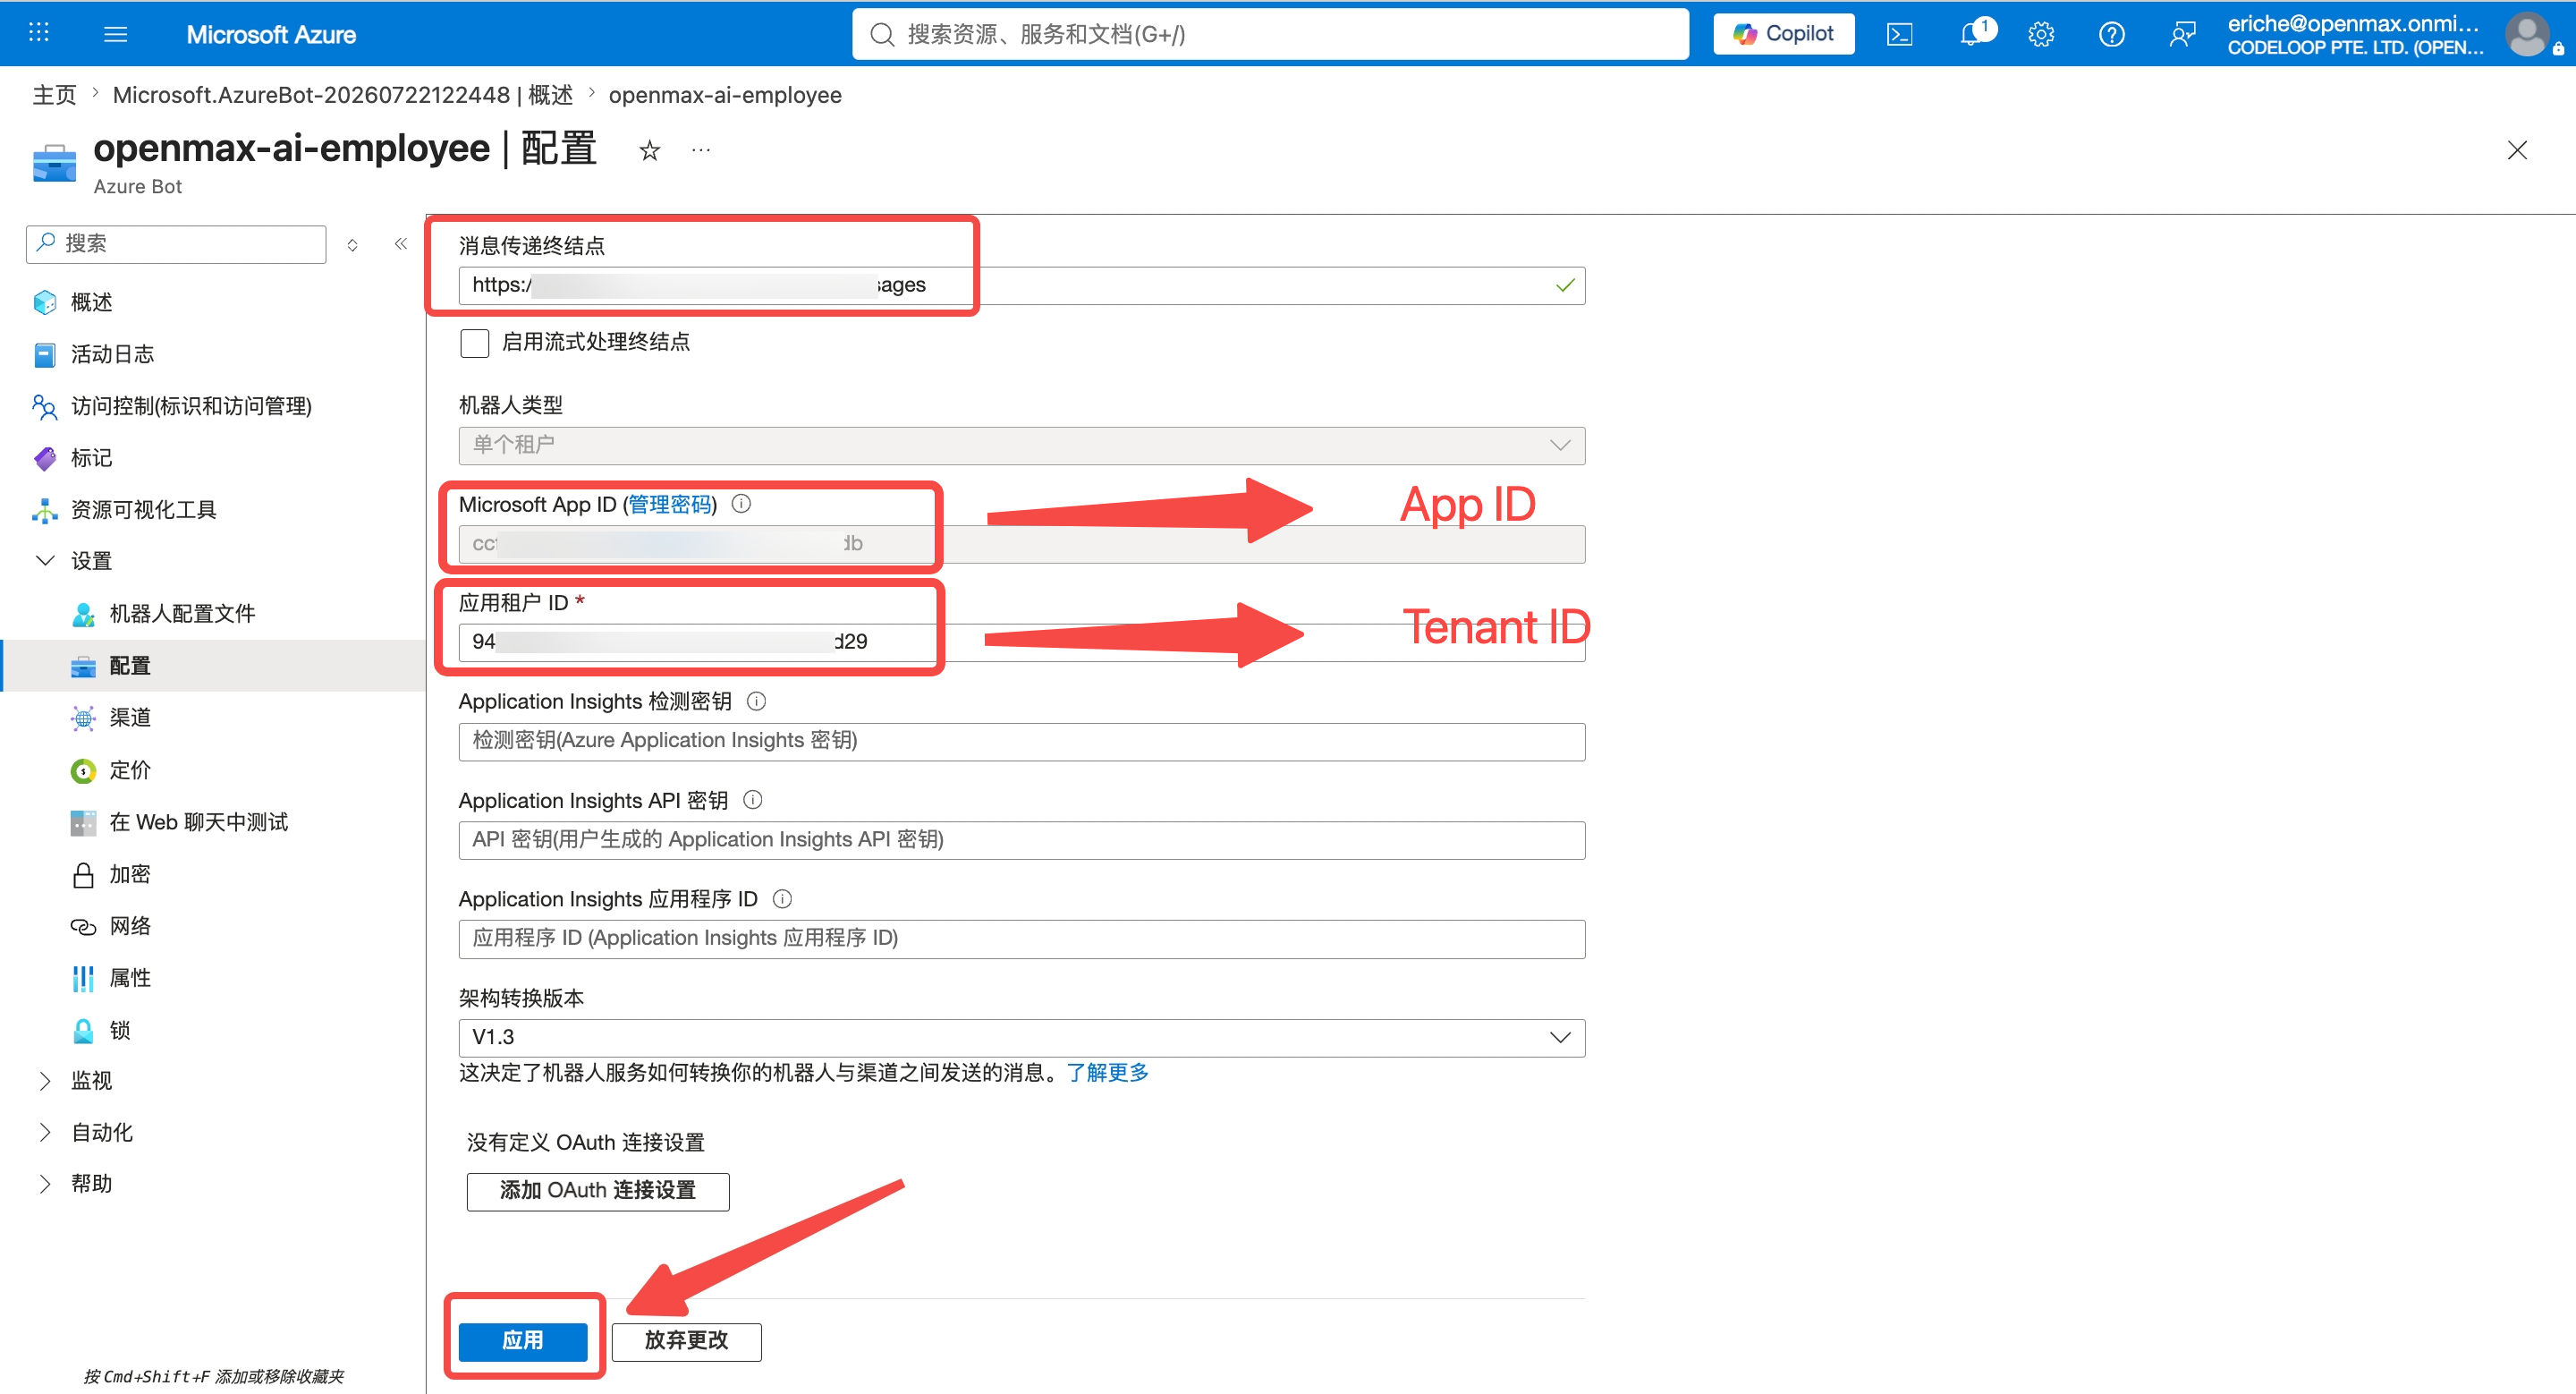Click Application Insights 应用程序 ID input

pyautogui.click(x=1021, y=940)
